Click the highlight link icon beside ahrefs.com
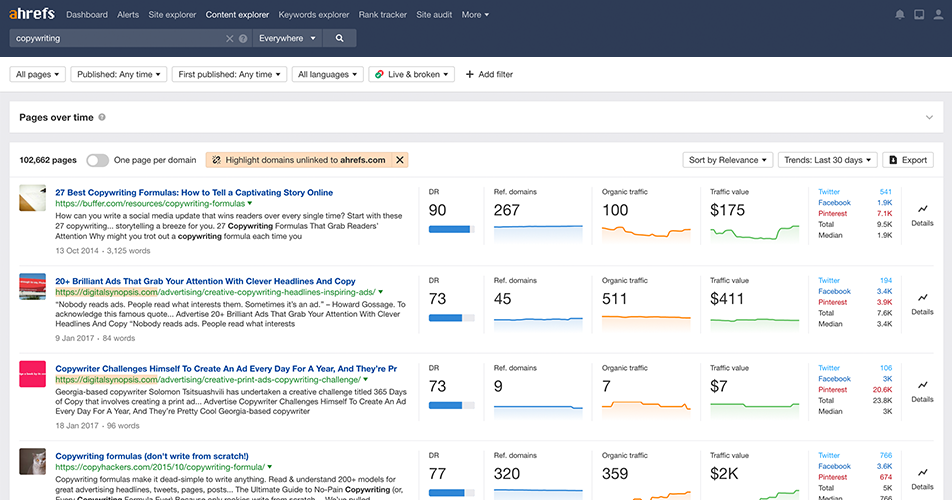952x500 pixels. (216, 160)
